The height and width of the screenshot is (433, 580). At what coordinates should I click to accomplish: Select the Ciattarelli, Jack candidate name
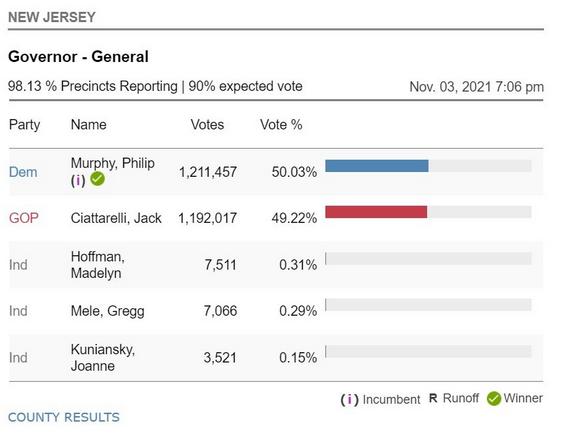click(116, 218)
